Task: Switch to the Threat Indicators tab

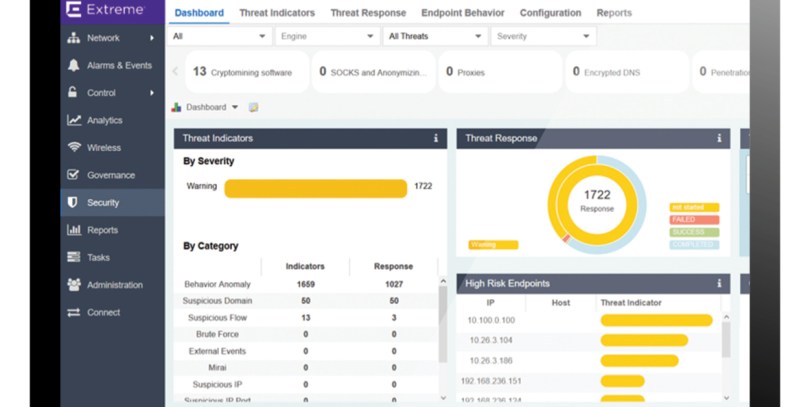Action: click(277, 13)
